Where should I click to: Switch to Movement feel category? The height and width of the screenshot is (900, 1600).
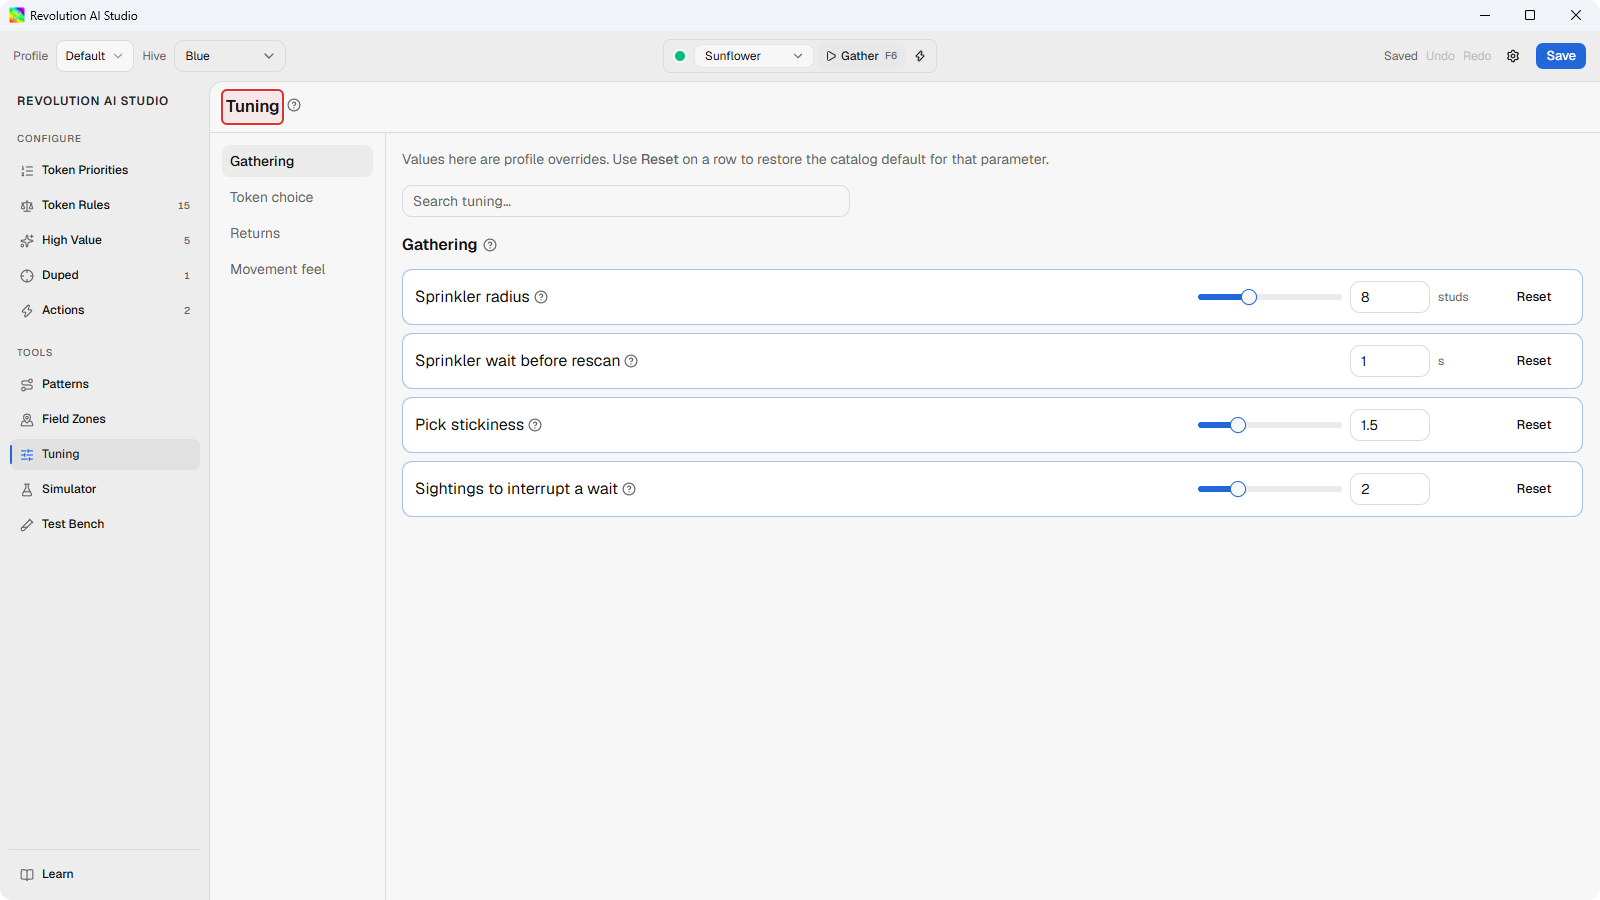click(297, 269)
